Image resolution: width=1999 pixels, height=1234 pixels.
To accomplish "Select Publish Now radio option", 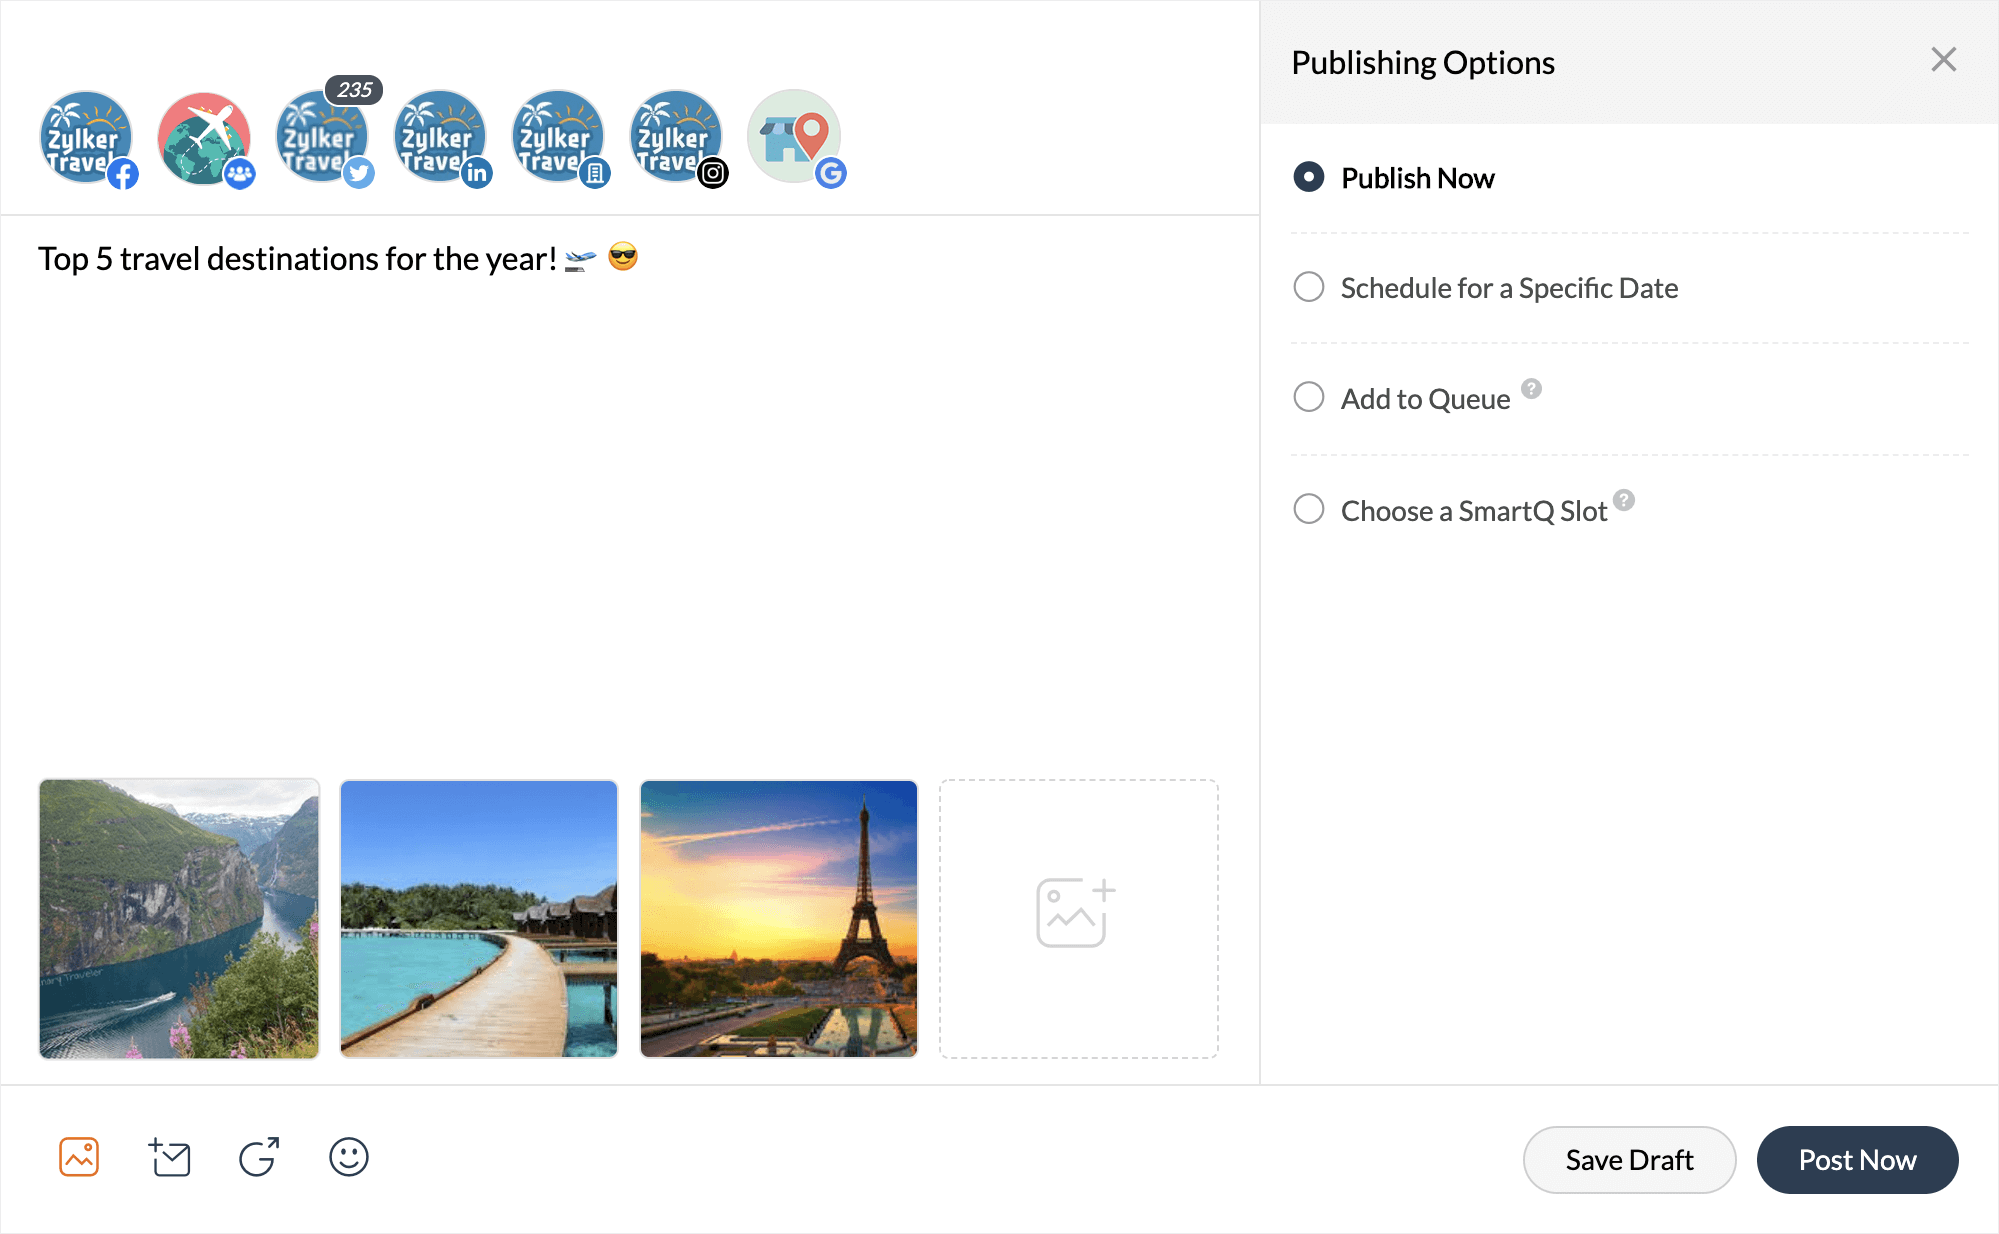I will pyautogui.click(x=1309, y=178).
